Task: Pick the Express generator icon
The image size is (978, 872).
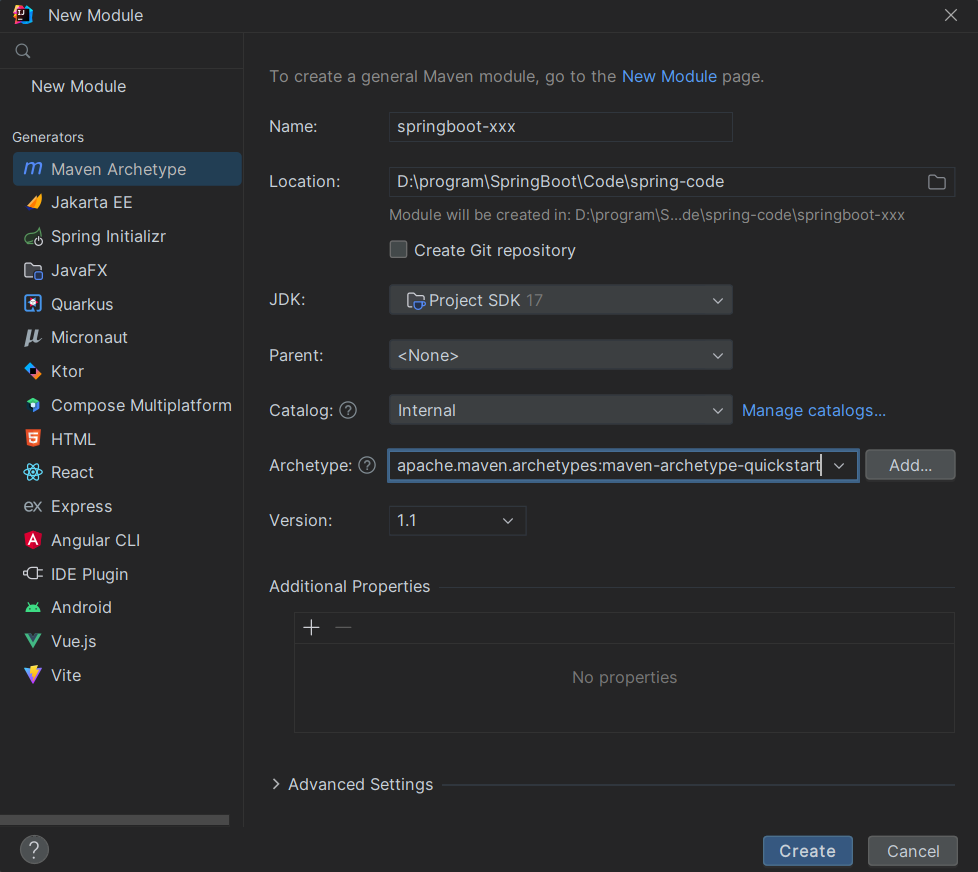Action: tap(33, 506)
